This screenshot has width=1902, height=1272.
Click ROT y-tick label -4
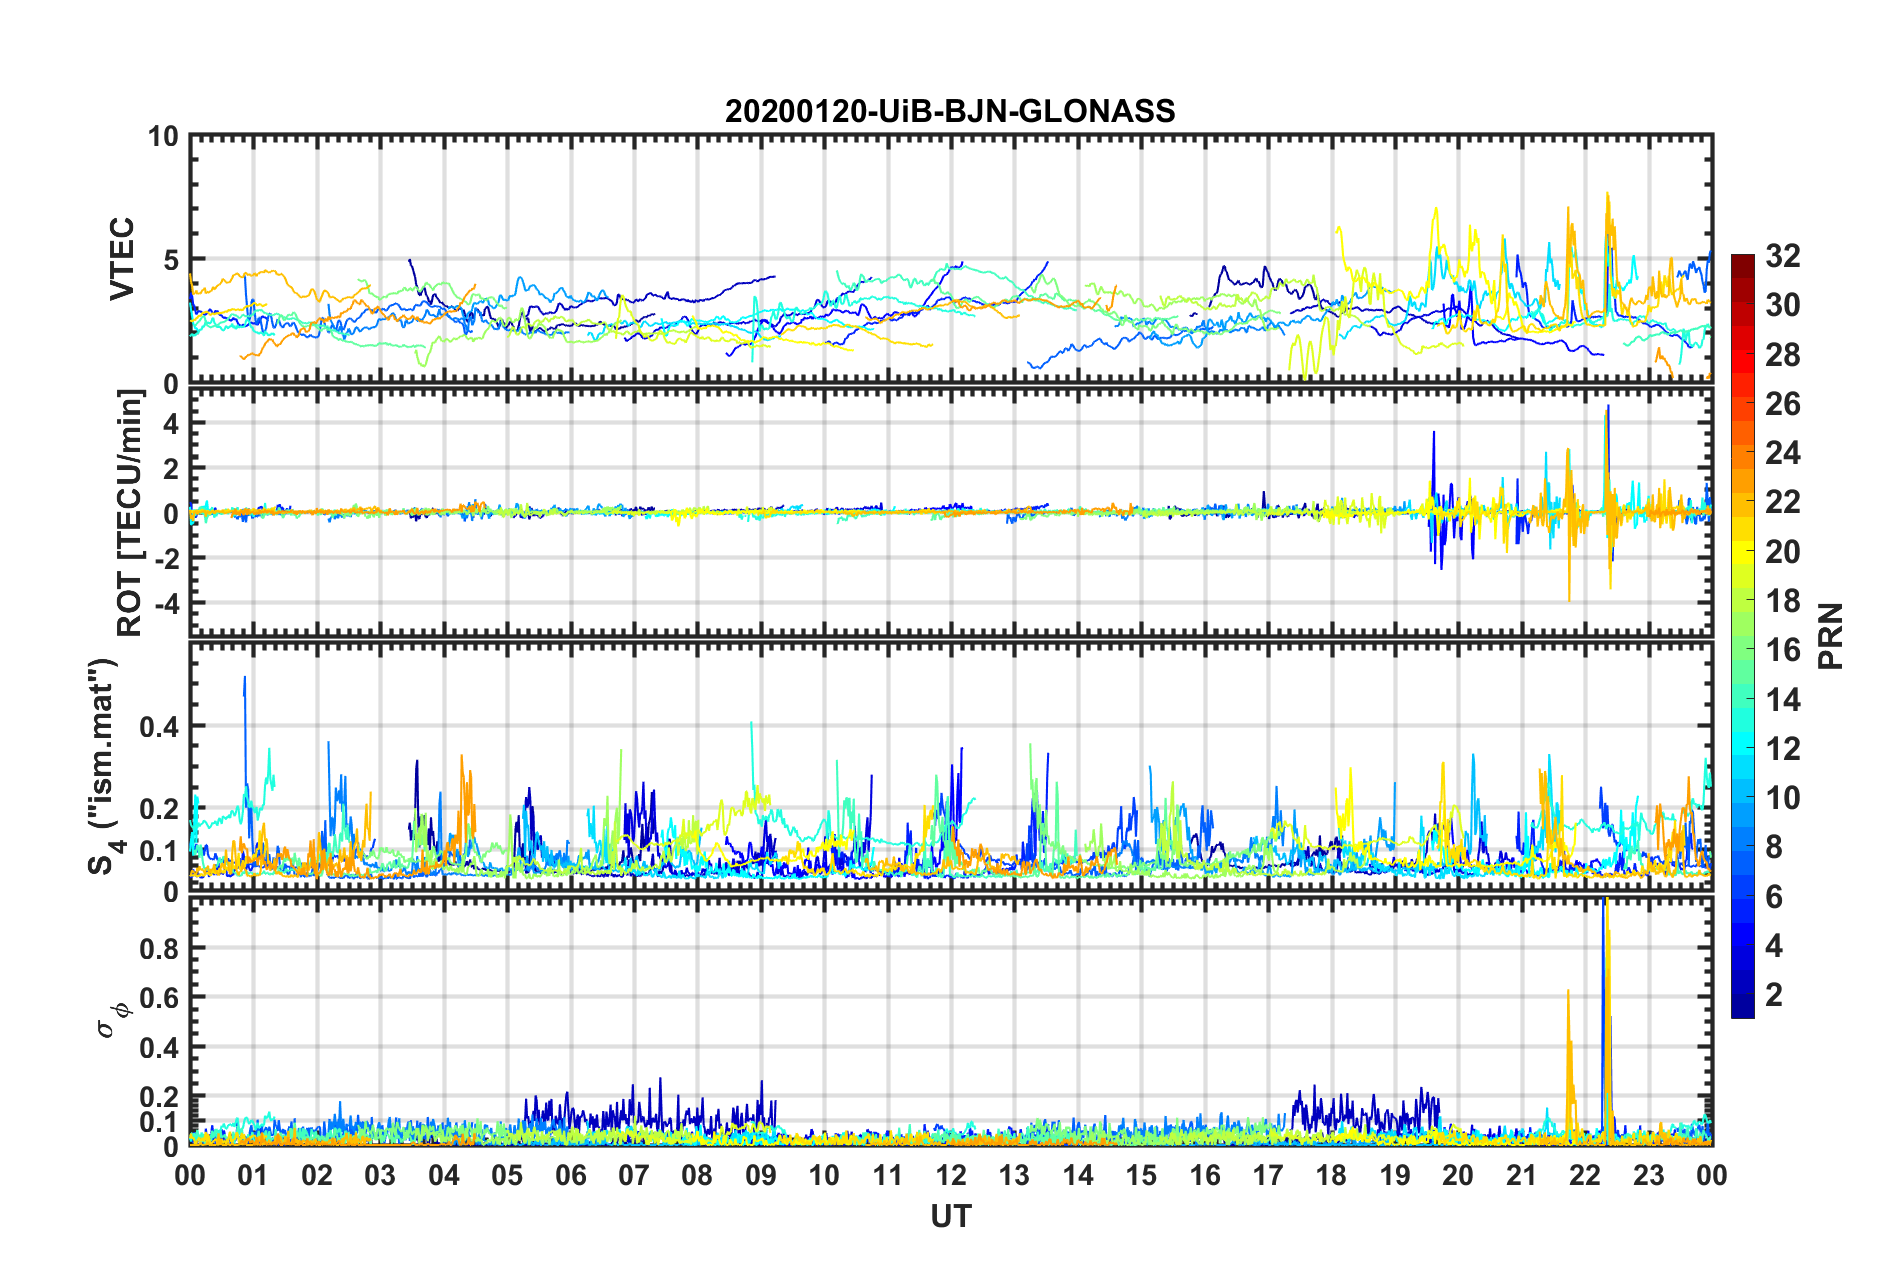[x=166, y=603]
